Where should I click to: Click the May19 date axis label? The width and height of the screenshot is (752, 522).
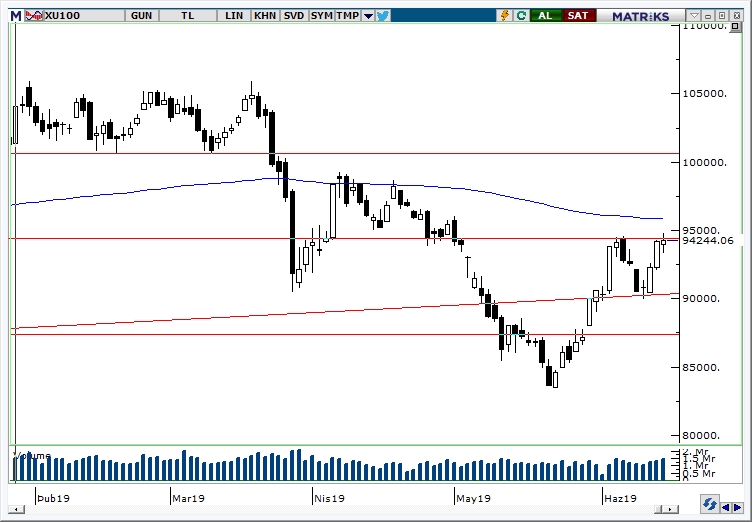tap(473, 498)
